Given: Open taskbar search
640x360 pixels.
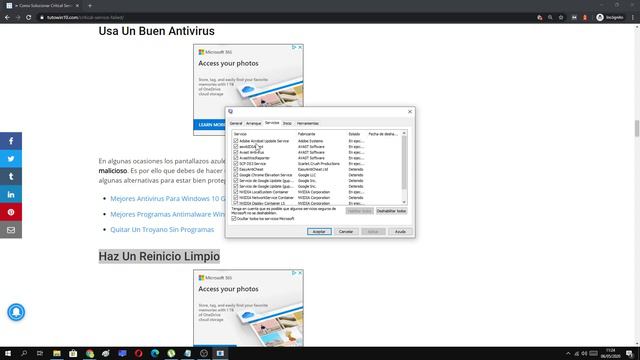Looking at the screenshot, I should (x=24, y=353).
